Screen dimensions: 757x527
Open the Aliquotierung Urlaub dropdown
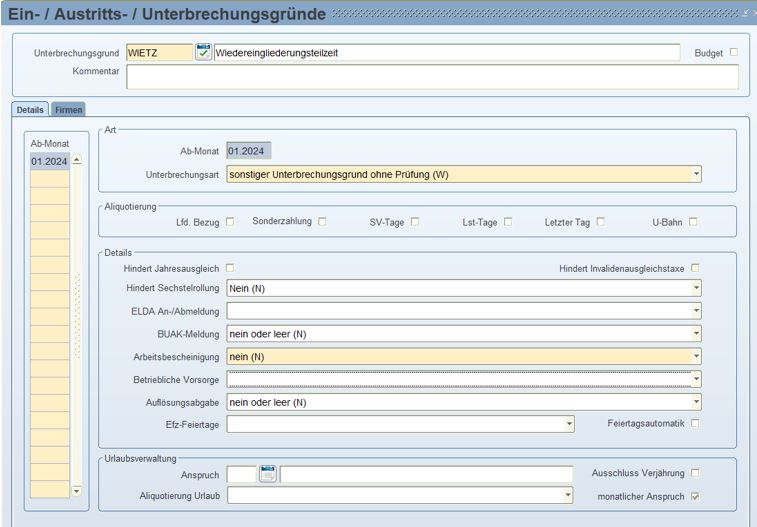(x=568, y=495)
